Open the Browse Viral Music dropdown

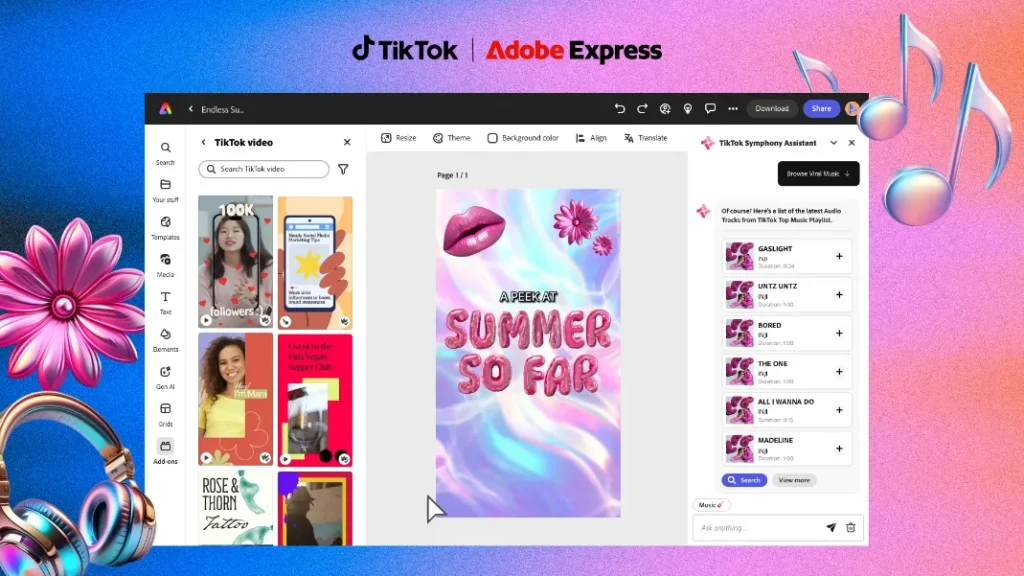coord(818,173)
